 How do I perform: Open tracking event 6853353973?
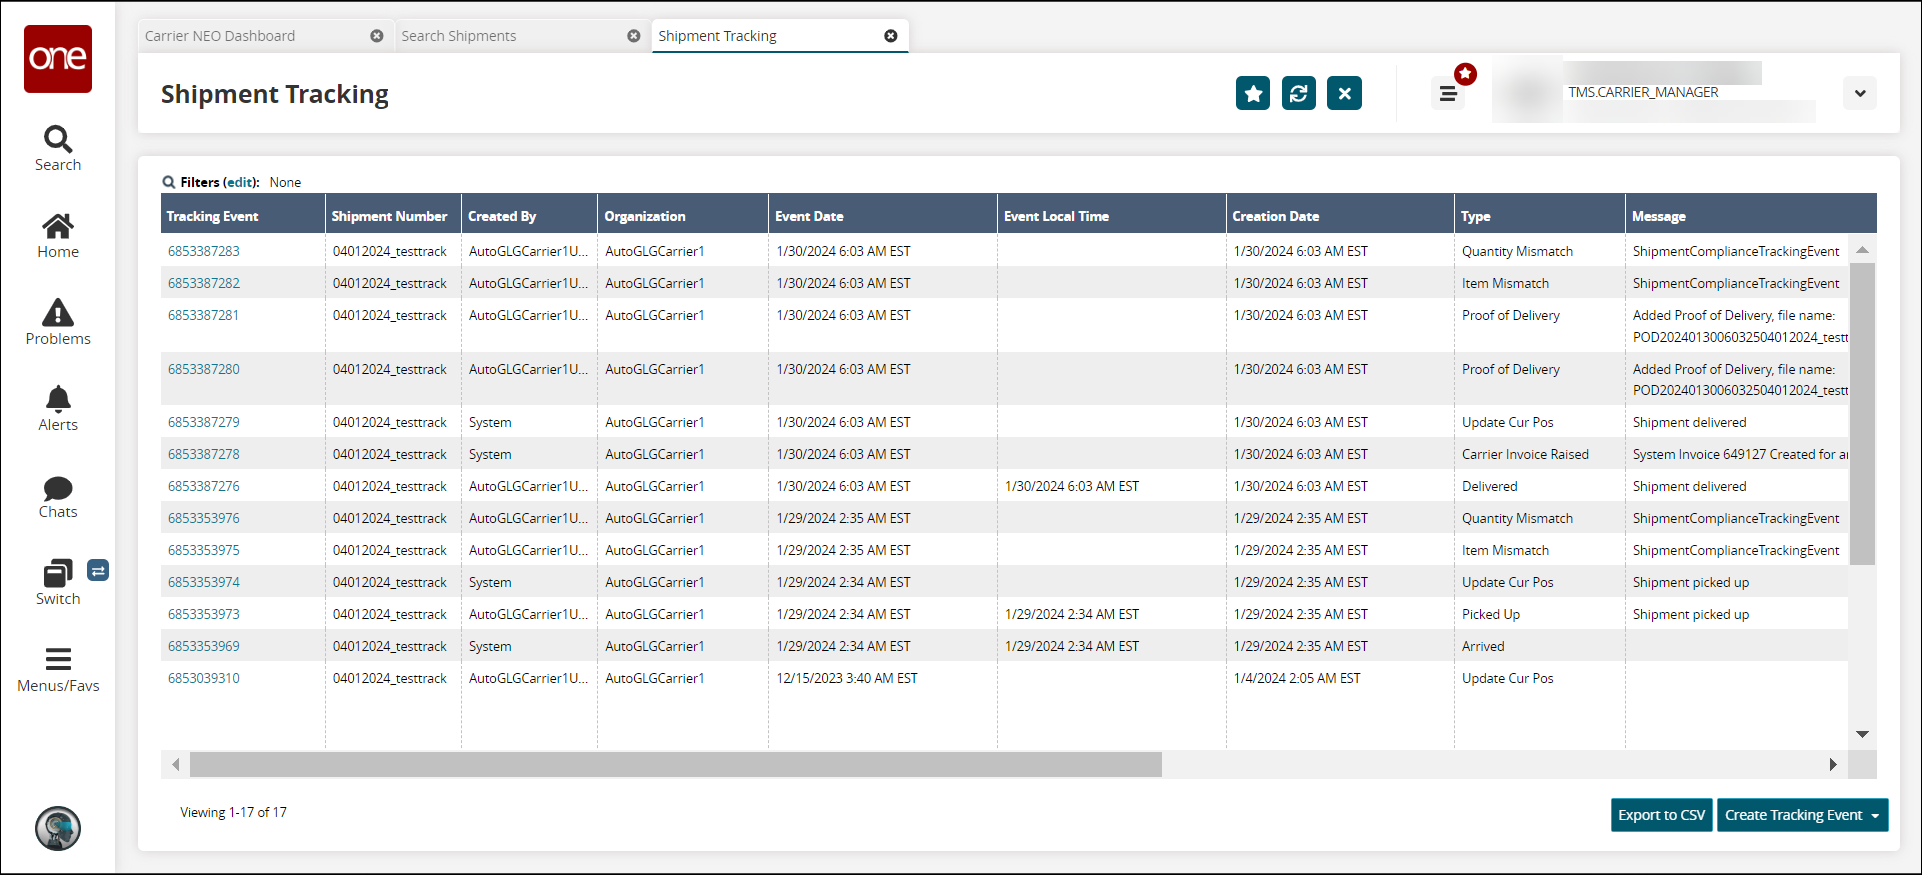point(204,614)
